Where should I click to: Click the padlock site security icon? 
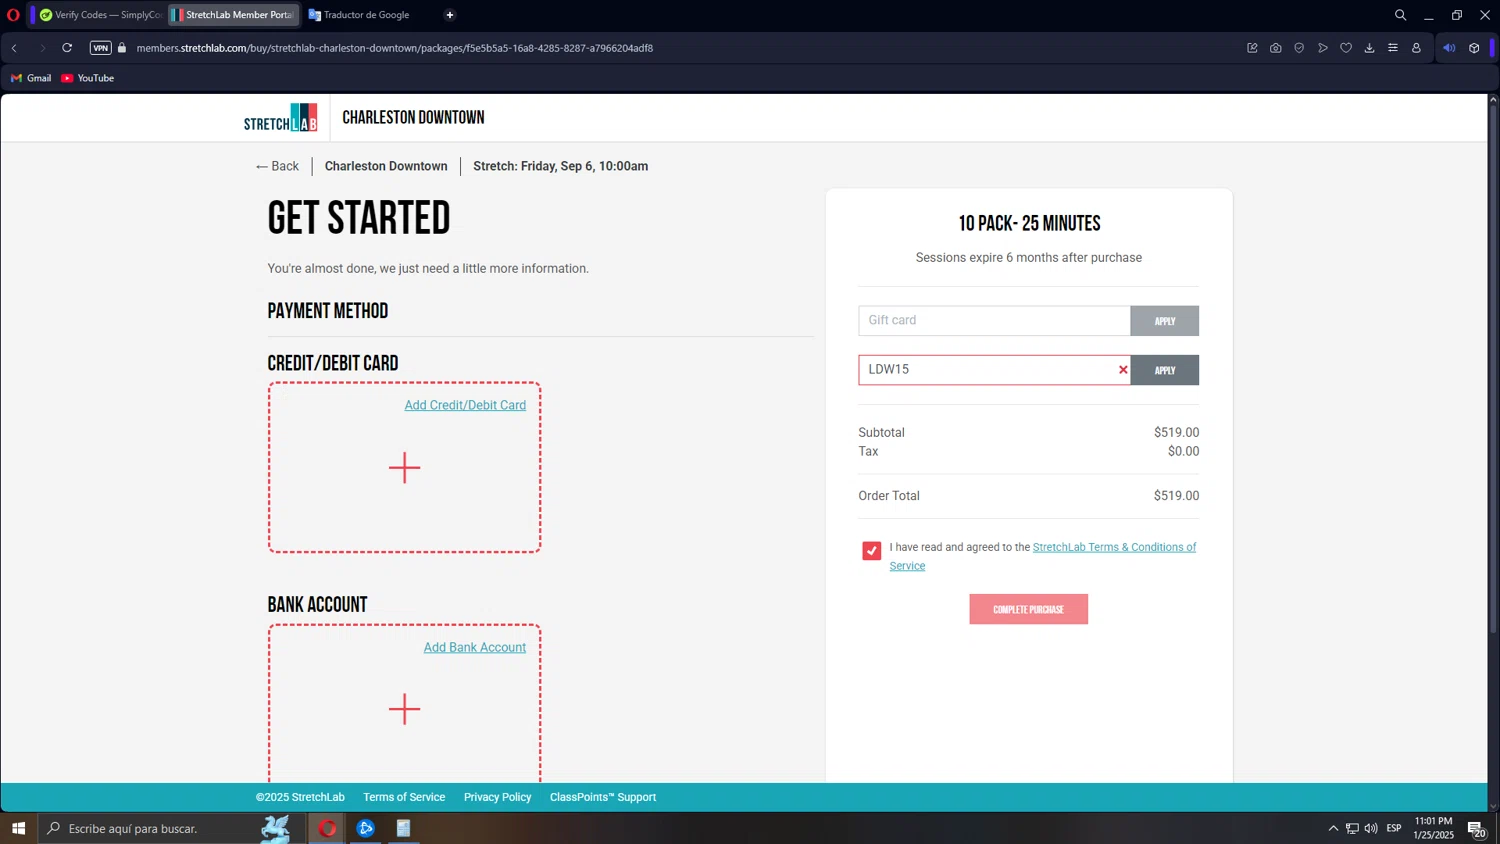point(122,48)
